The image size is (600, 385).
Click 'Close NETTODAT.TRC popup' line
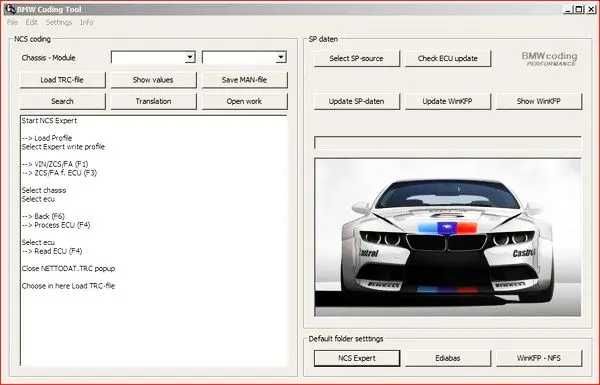(68, 269)
